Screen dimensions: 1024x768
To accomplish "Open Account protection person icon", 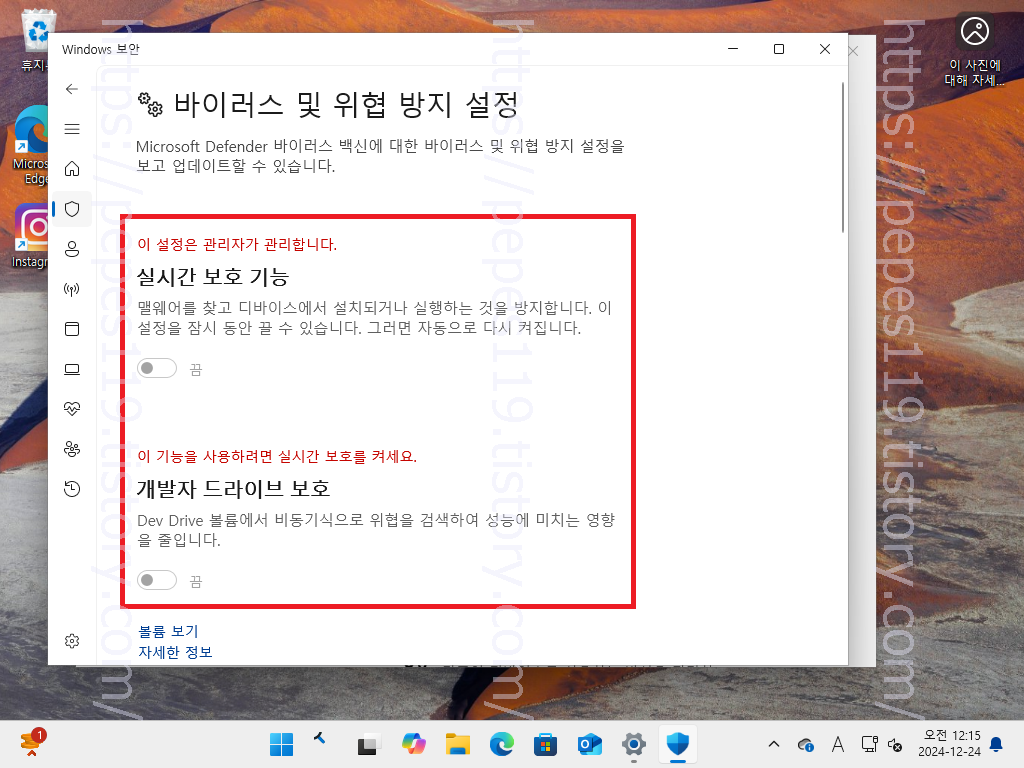I will tap(72, 249).
